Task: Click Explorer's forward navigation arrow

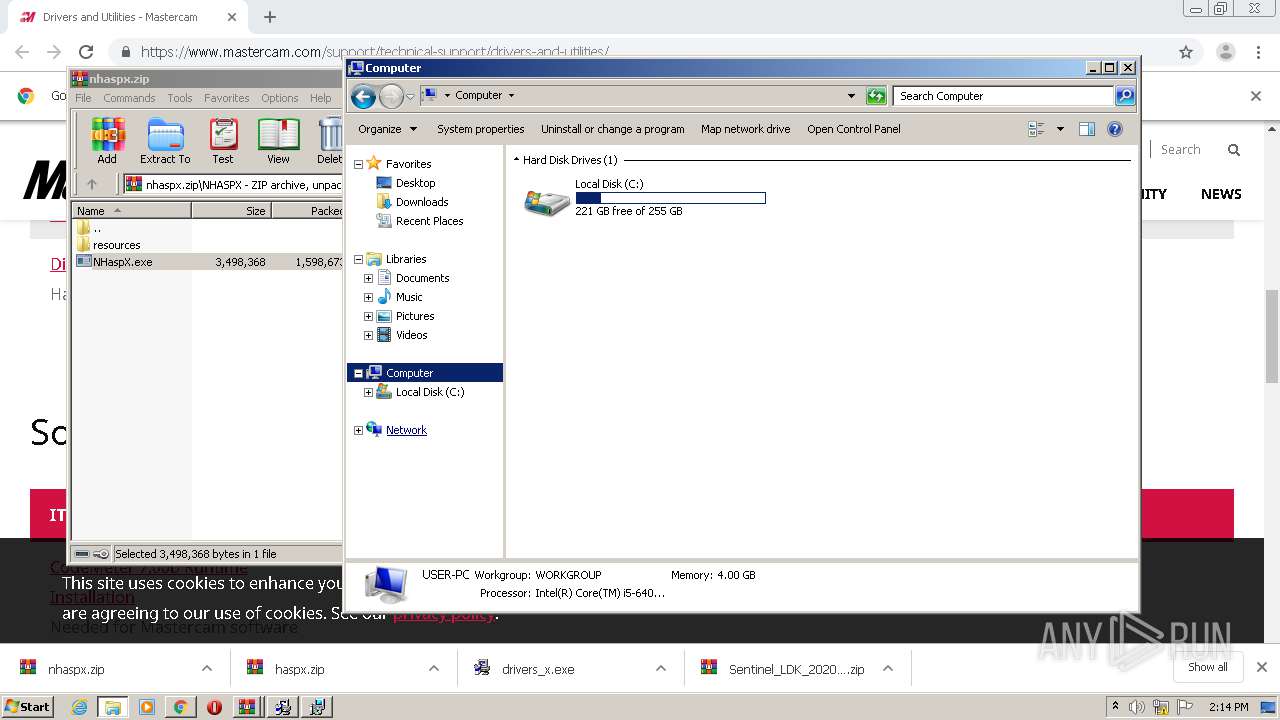Action: [x=391, y=96]
